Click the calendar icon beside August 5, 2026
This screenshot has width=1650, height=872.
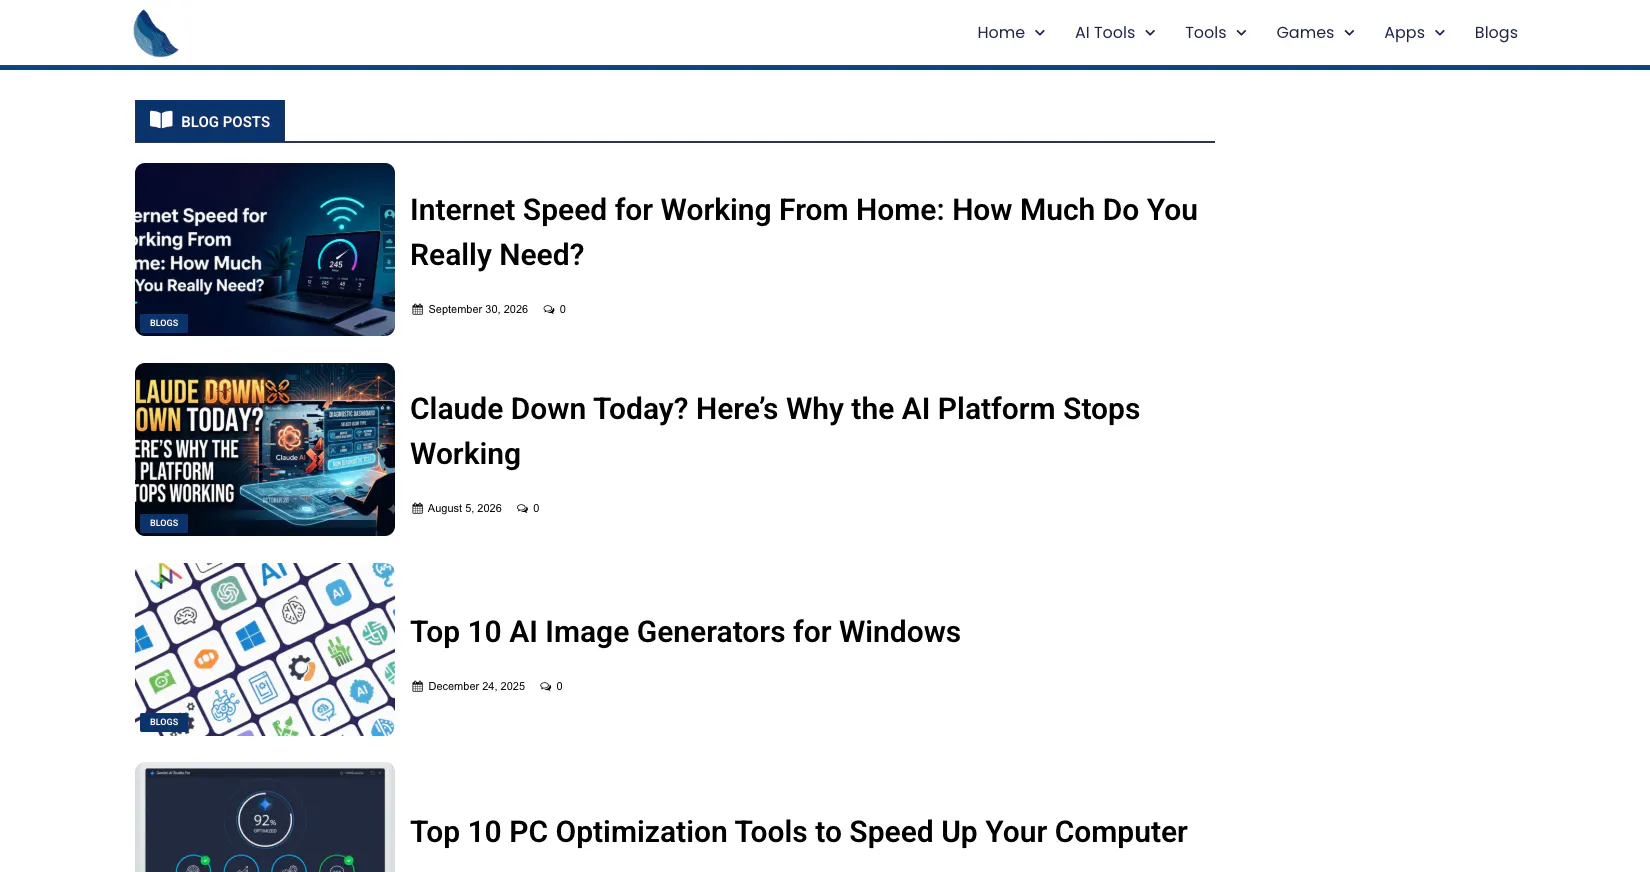(x=418, y=509)
